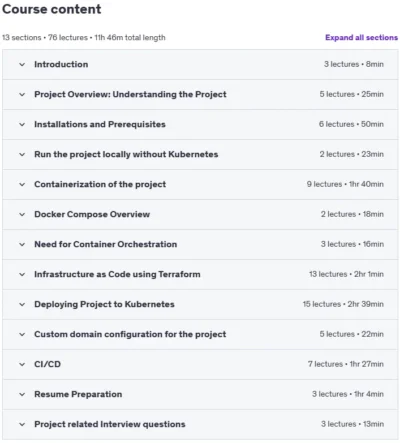Expand chevron for Need for Container Orchestration

[22, 245]
